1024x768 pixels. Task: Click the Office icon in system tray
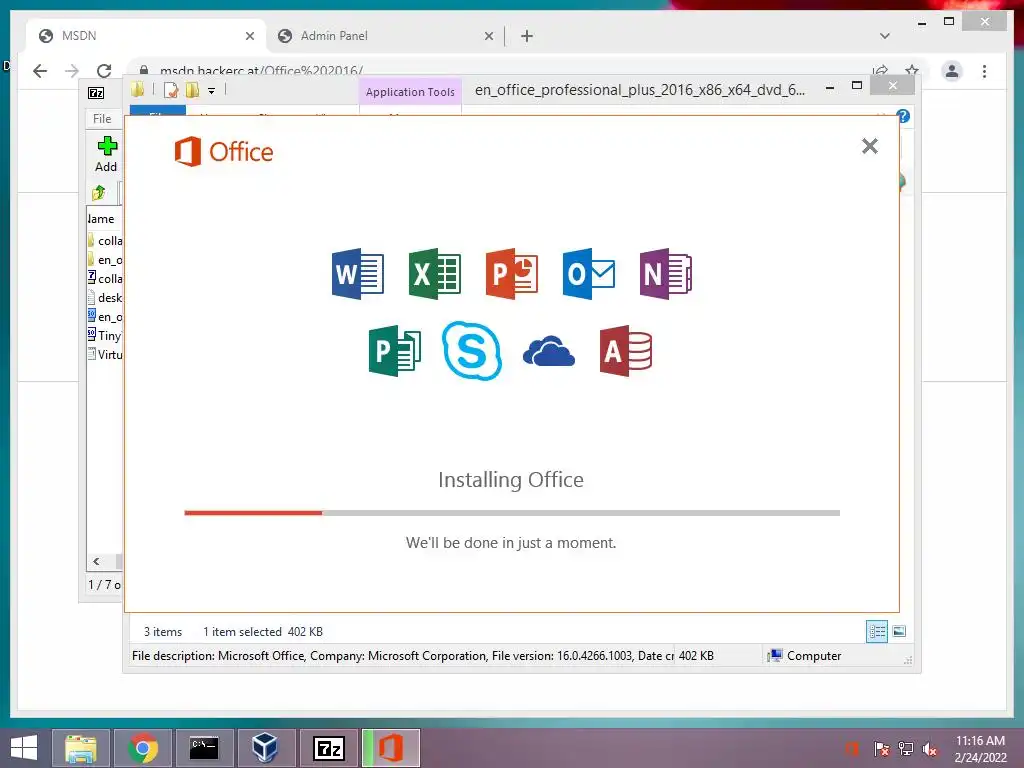852,748
